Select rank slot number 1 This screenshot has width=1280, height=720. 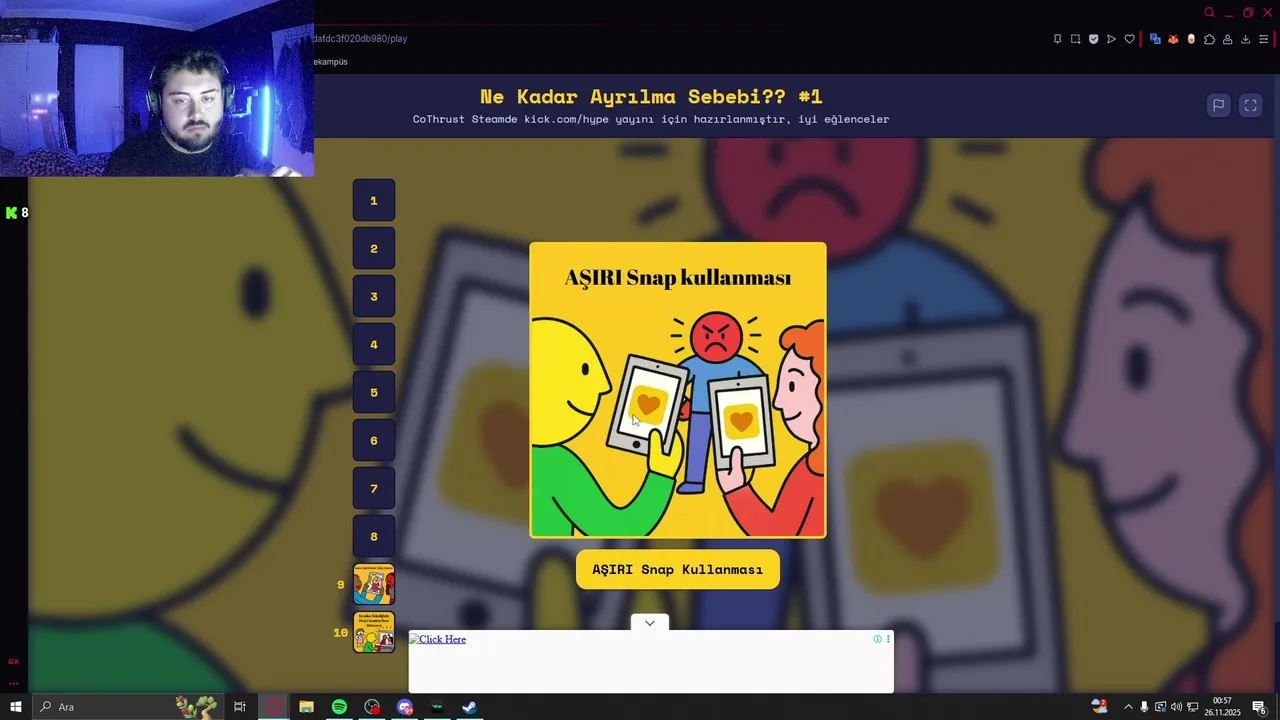coord(374,200)
